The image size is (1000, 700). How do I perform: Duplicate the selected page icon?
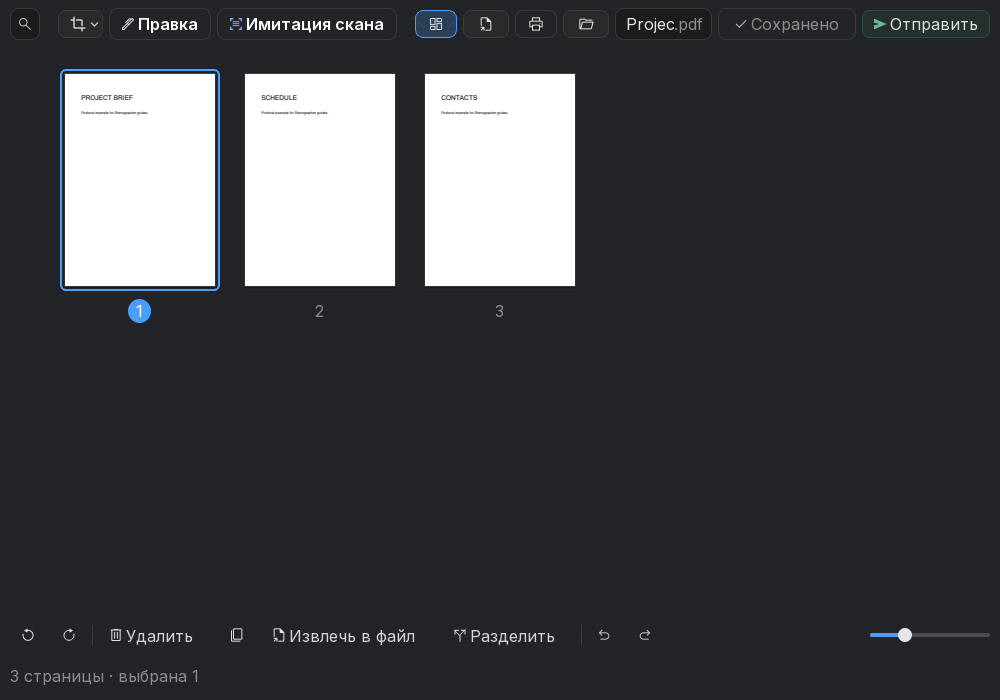point(237,636)
